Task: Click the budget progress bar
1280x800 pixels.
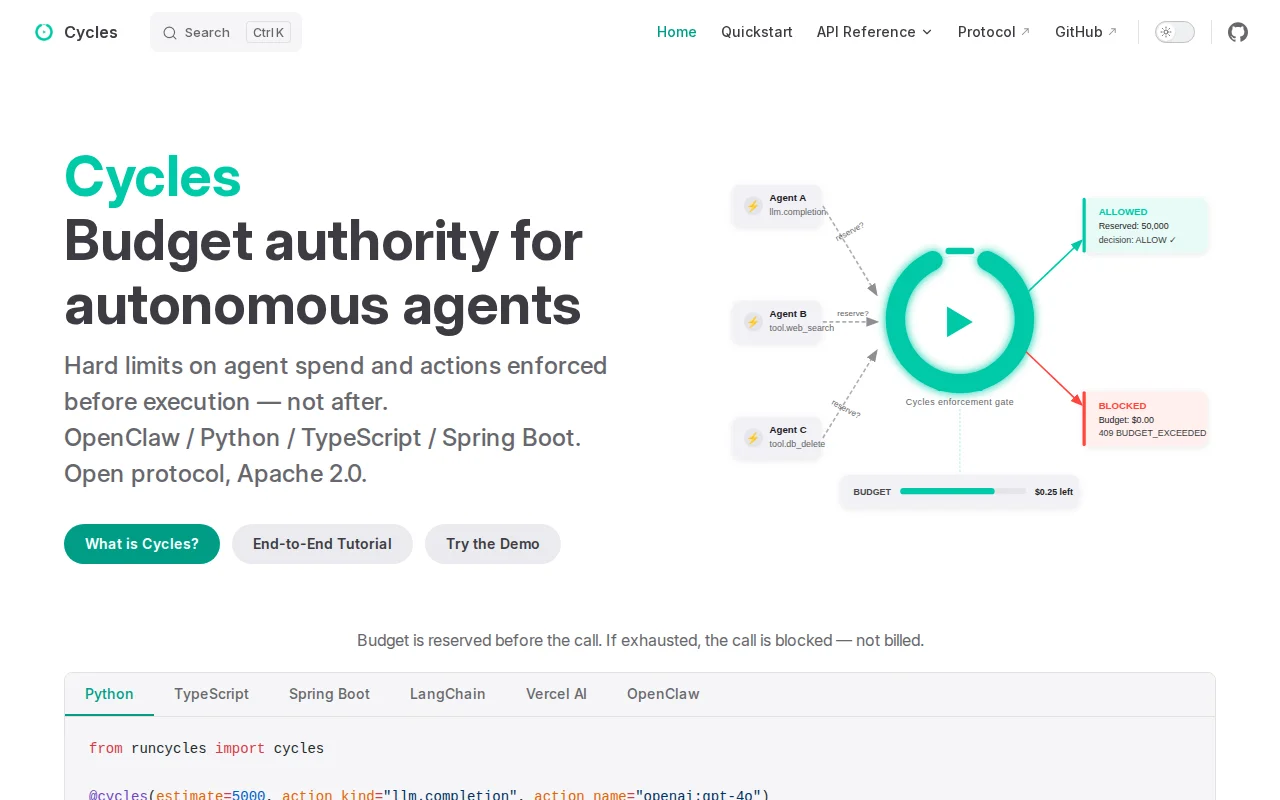Action: click(x=963, y=491)
